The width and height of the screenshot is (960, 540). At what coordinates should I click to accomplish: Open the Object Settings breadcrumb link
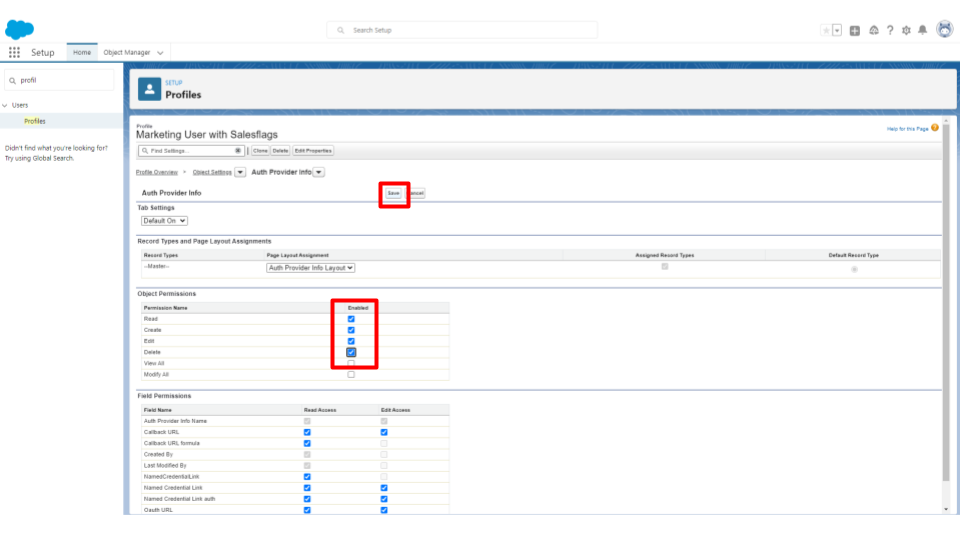(x=212, y=173)
